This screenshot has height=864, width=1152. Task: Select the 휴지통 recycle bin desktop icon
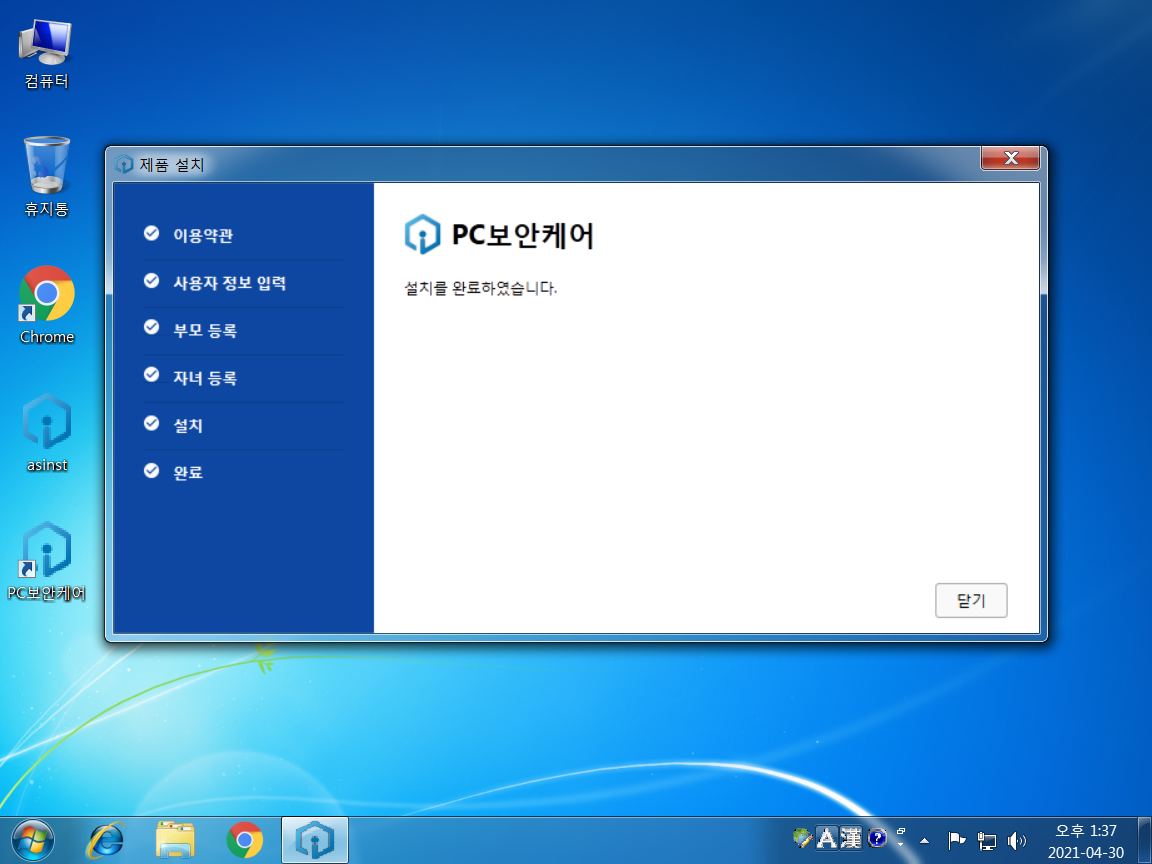[46, 176]
